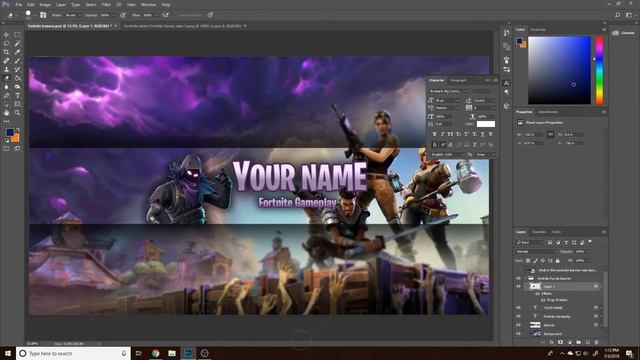
Task: Open File Explorer from the taskbar
Action: click(172, 353)
